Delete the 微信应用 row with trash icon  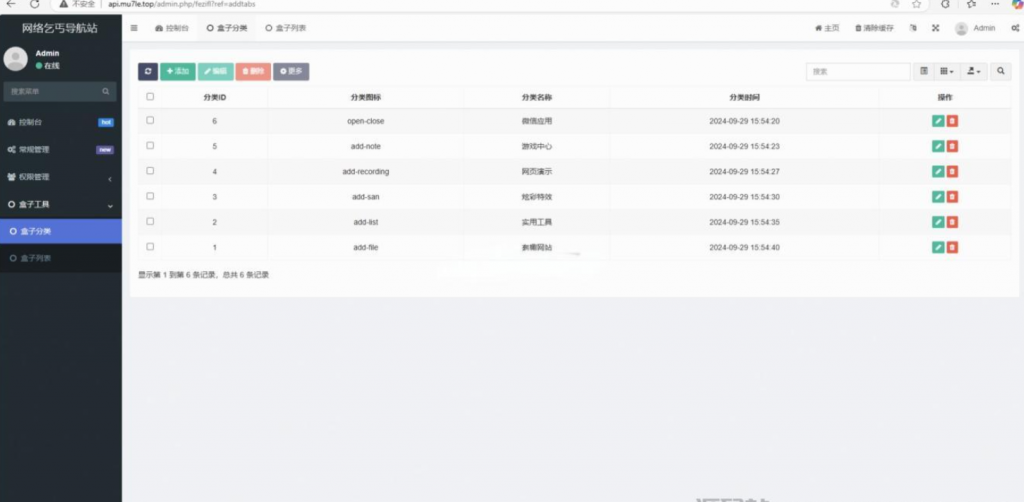tap(952, 121)
